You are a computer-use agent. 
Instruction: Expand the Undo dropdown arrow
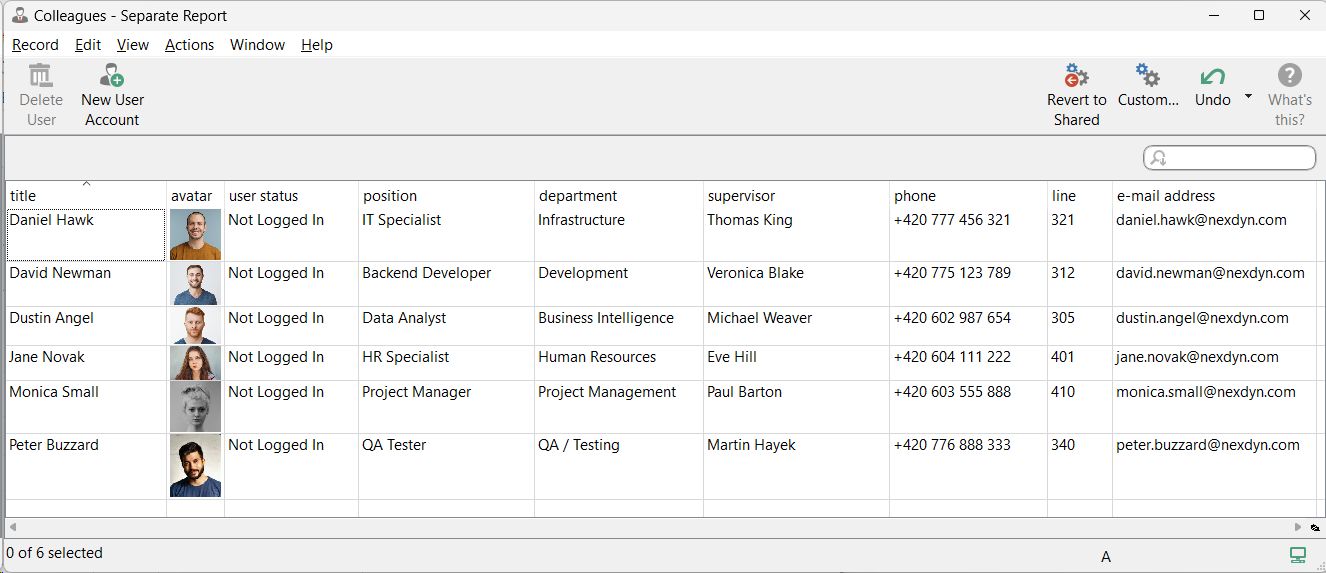coord(1248,96)
